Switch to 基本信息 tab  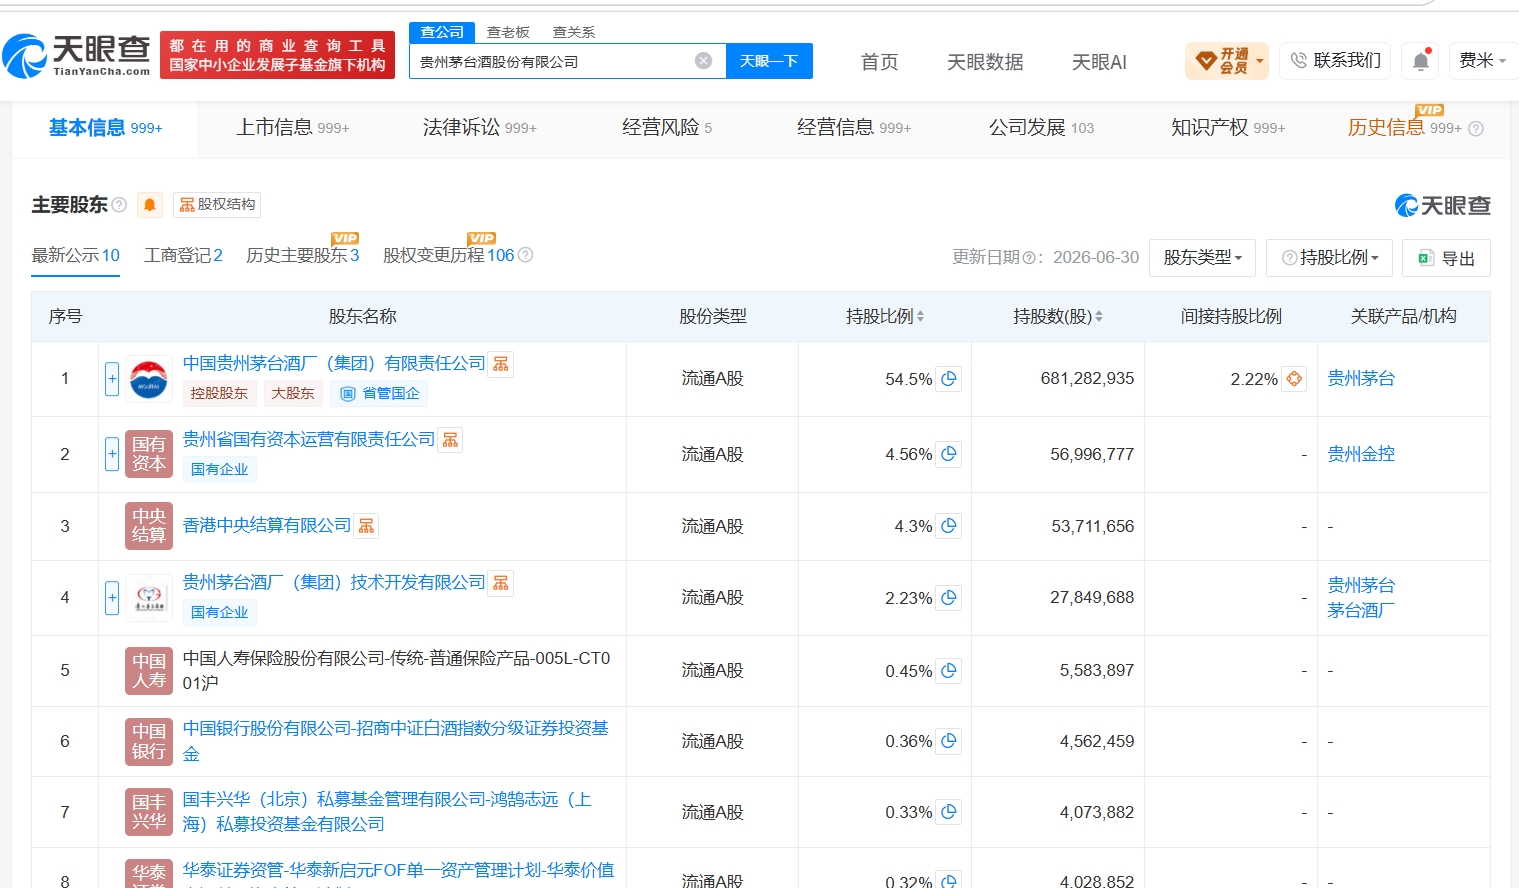[105, 128]
